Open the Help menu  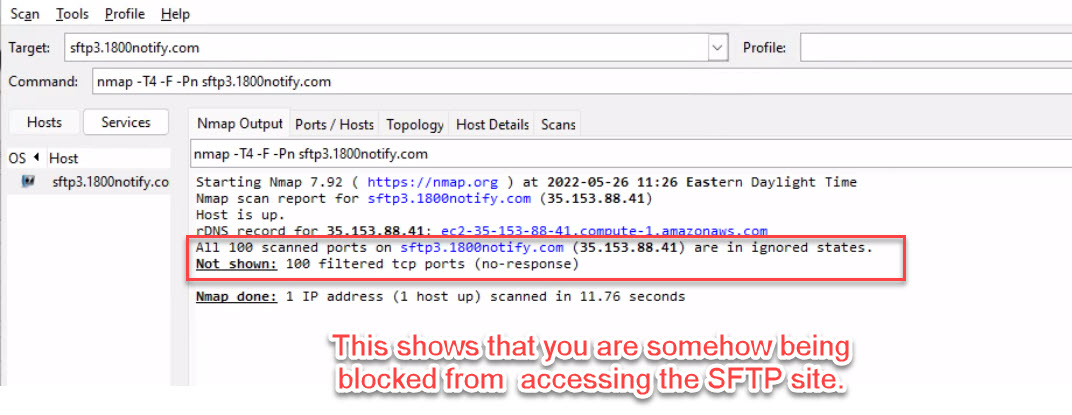175,14
